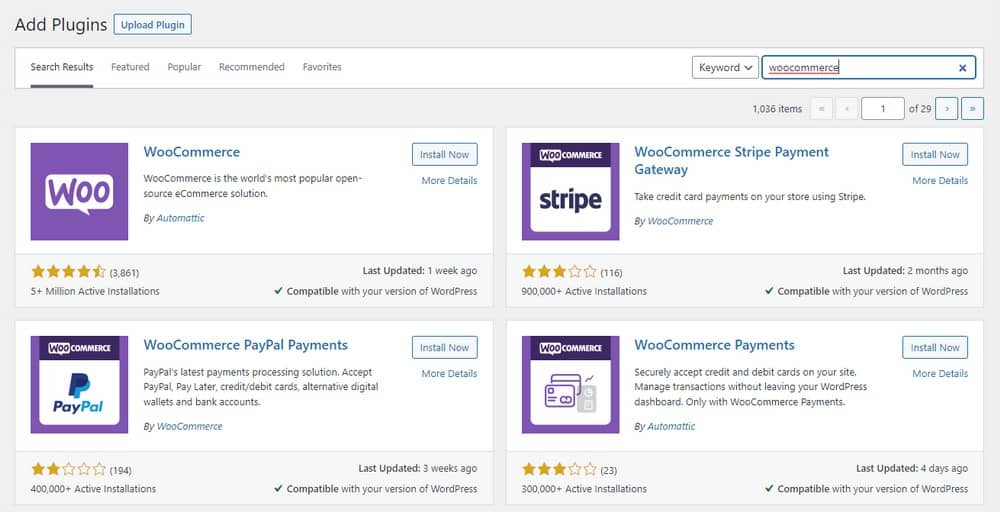1000x512 pixels.
Task: View More Details for Stripe Payment Gateway
Action: 940,180
